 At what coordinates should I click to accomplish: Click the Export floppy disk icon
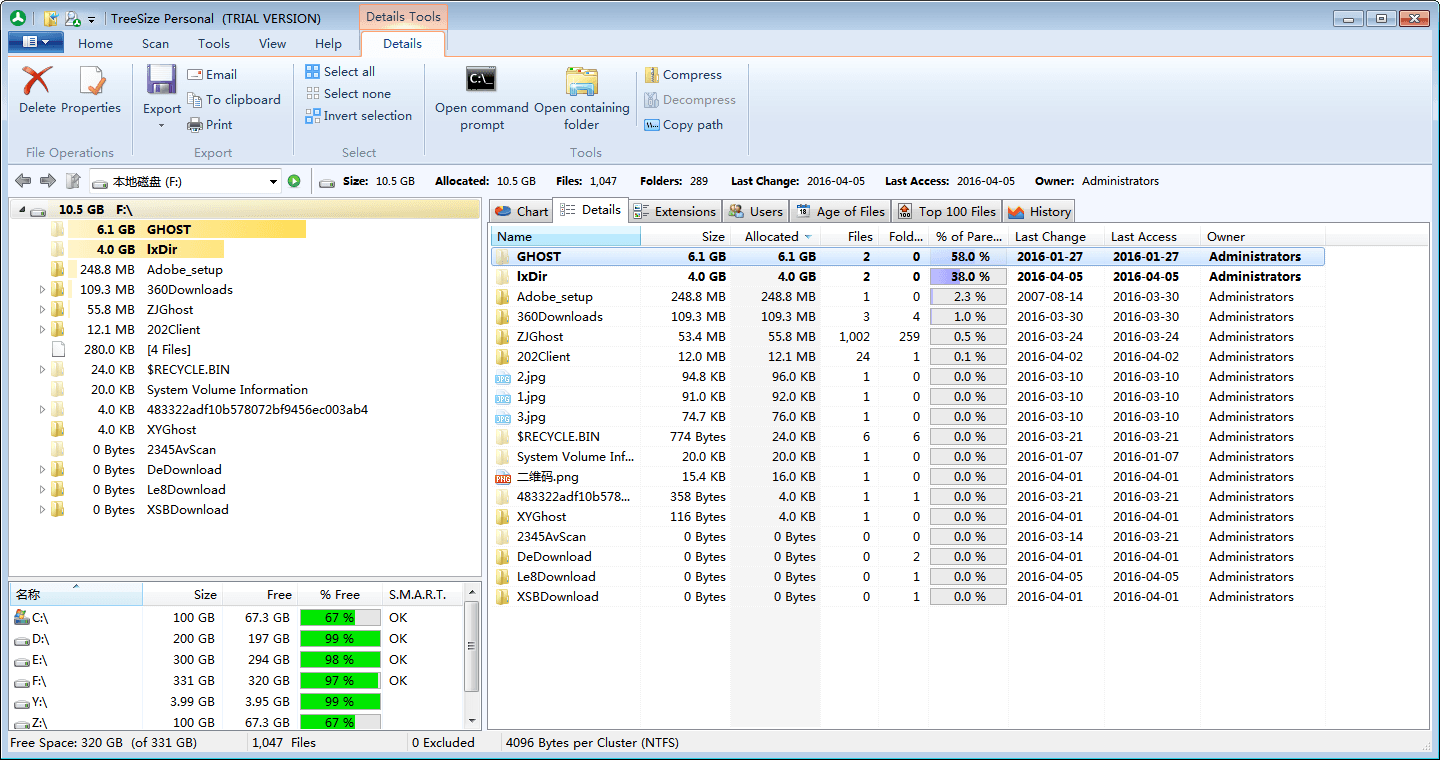coord(161,80)
